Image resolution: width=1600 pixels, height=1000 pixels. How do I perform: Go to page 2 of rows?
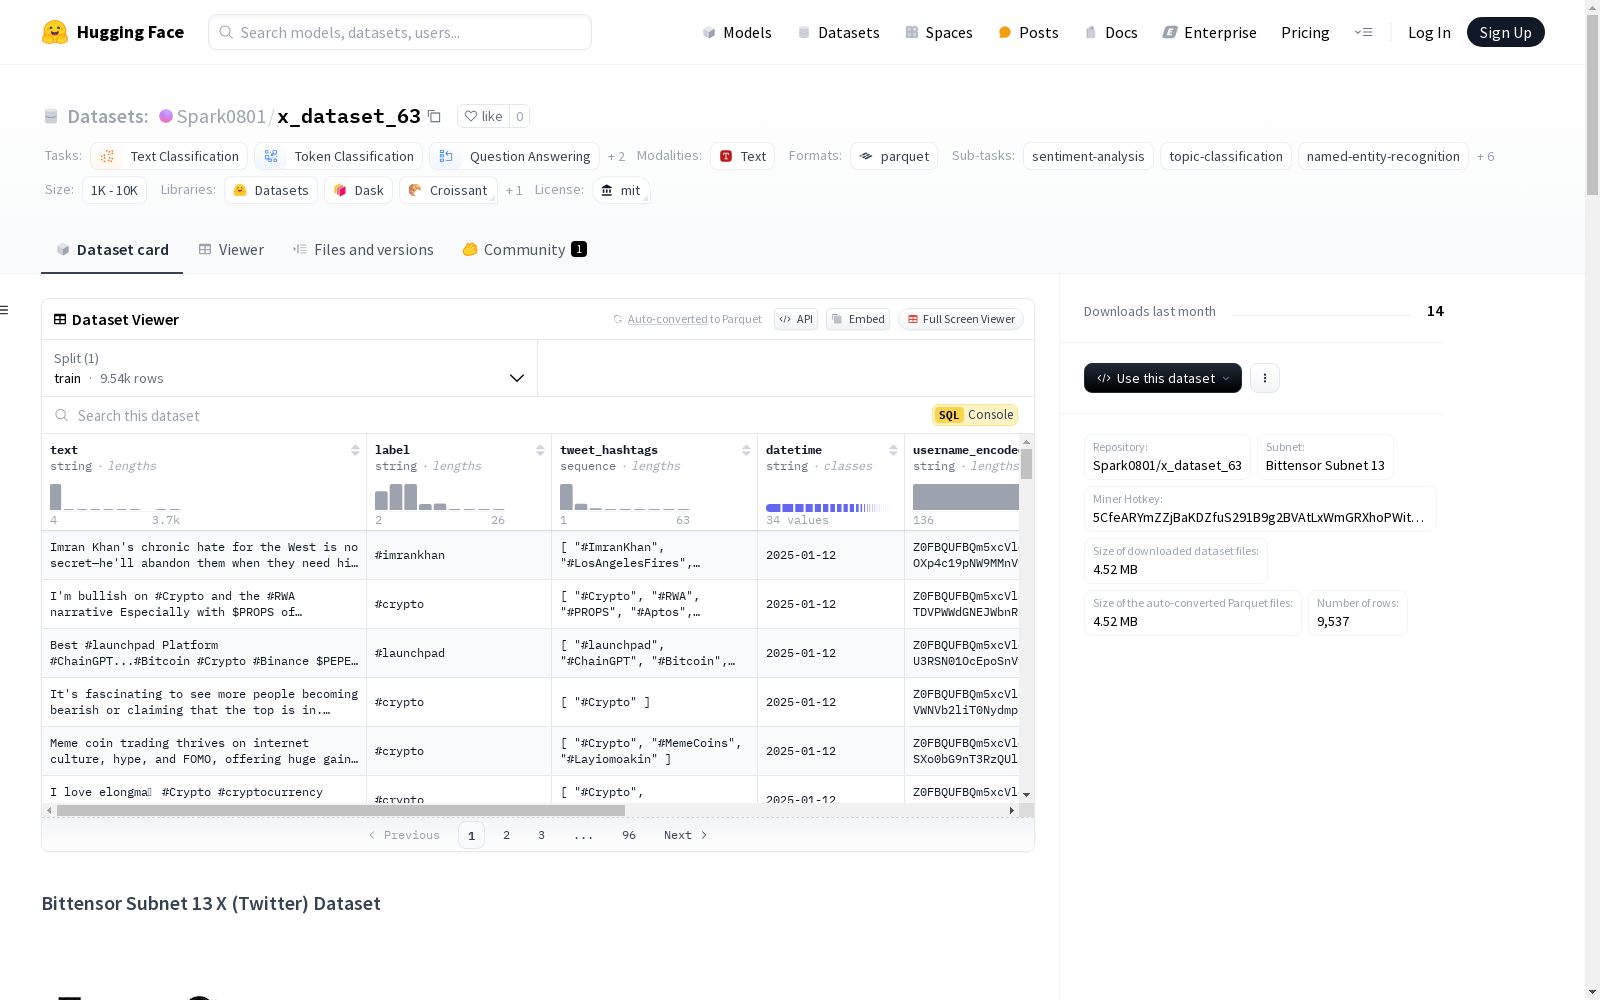click(x=507, y=835)
